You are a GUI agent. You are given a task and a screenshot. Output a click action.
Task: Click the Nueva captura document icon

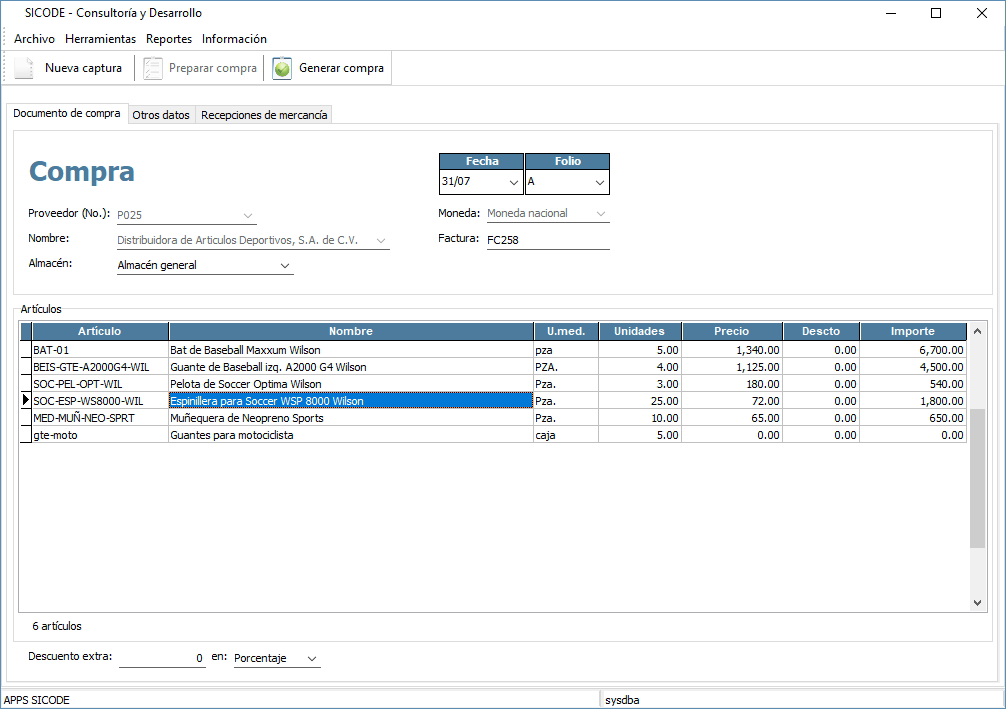24,69
